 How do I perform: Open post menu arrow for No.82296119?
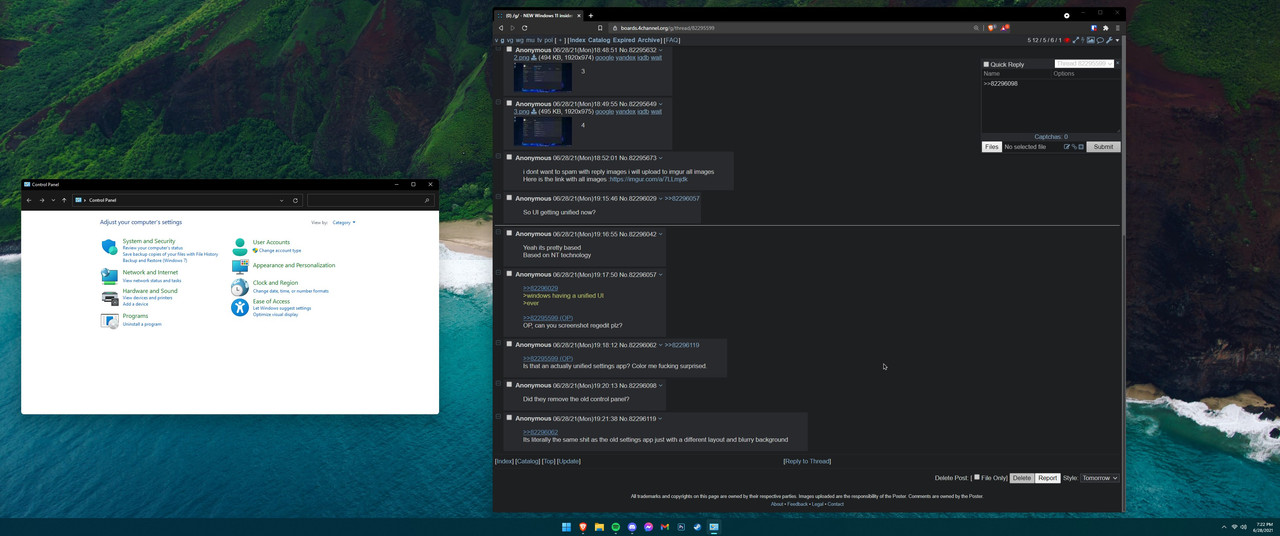[660, 419]
